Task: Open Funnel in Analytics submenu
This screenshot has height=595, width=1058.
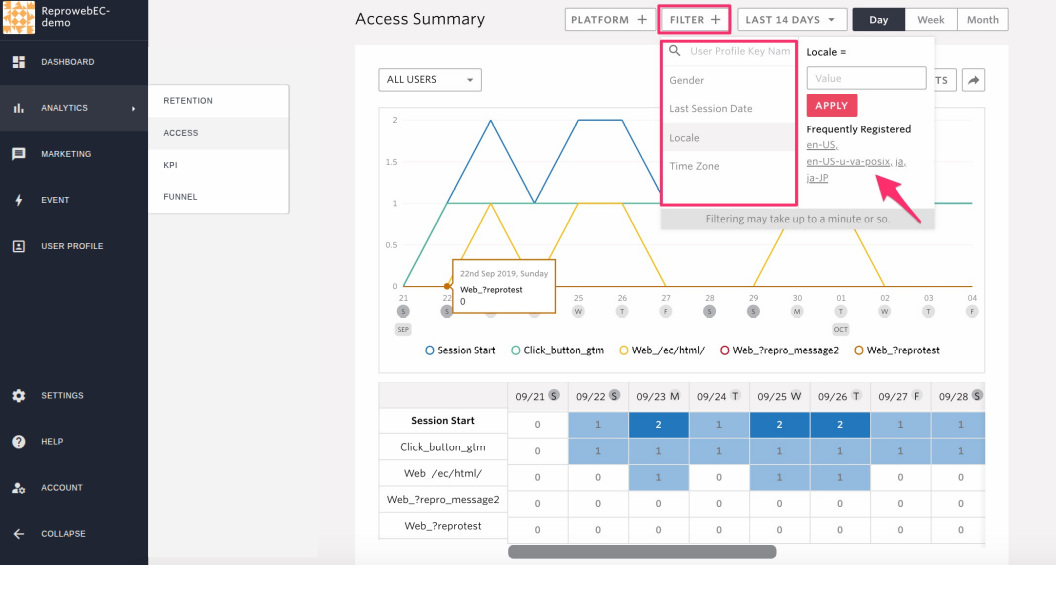Action: (219, 197)
